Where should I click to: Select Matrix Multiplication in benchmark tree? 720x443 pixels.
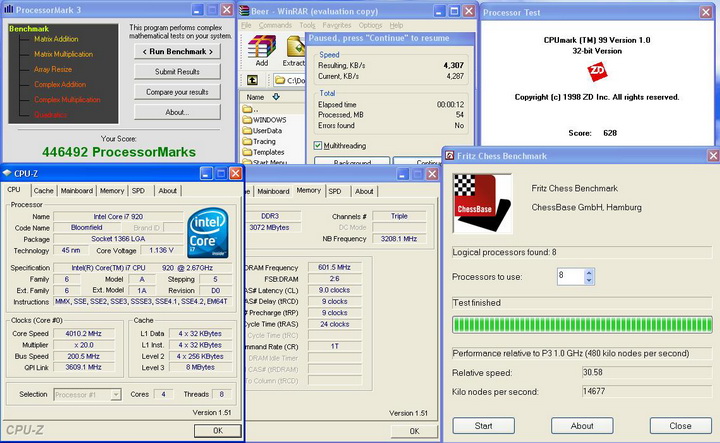[x=63, y=54]
